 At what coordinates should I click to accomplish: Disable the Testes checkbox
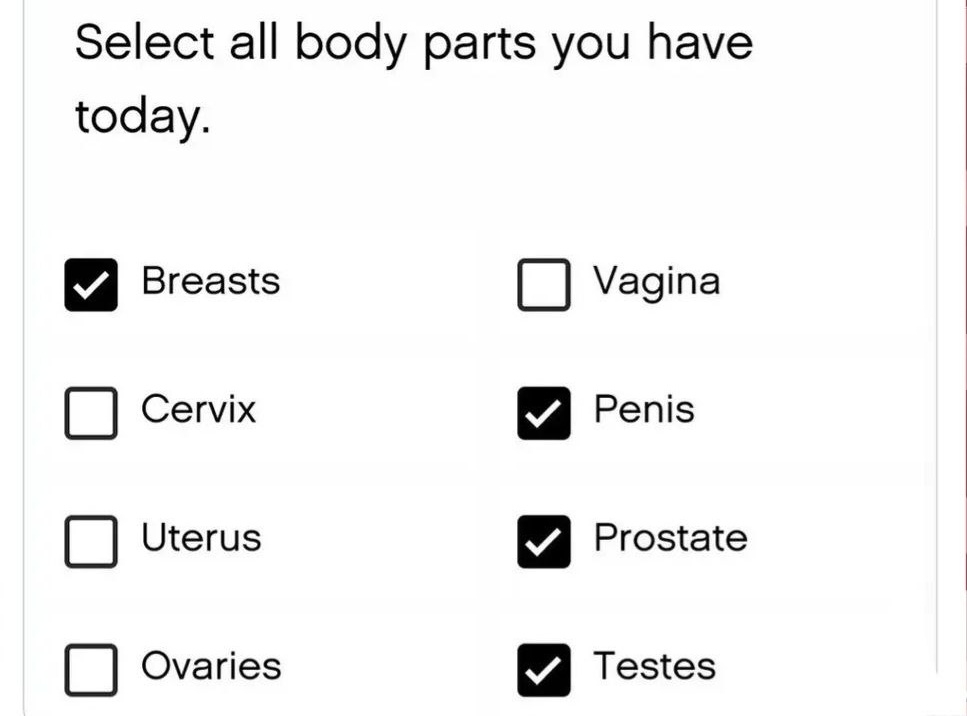[x=544, y=669]
